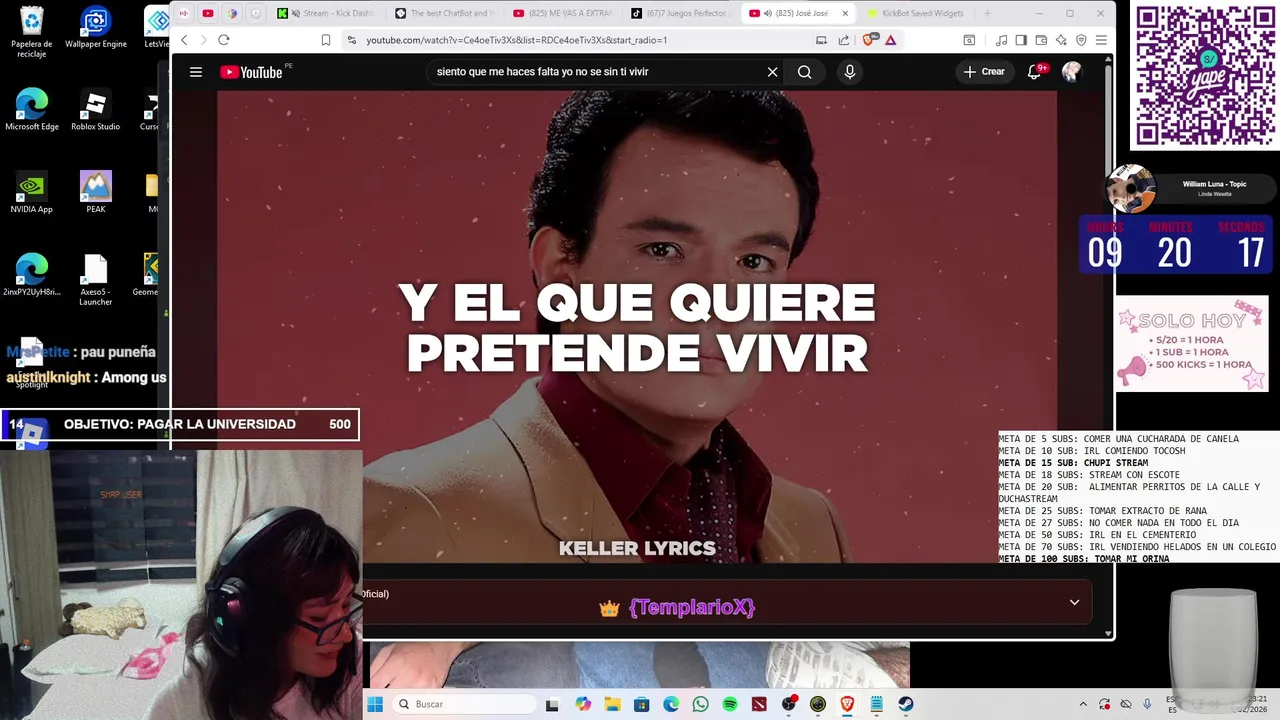Run search with the magnifying glass button
This screenshot has height=720, width=1280.
[804, 72]
